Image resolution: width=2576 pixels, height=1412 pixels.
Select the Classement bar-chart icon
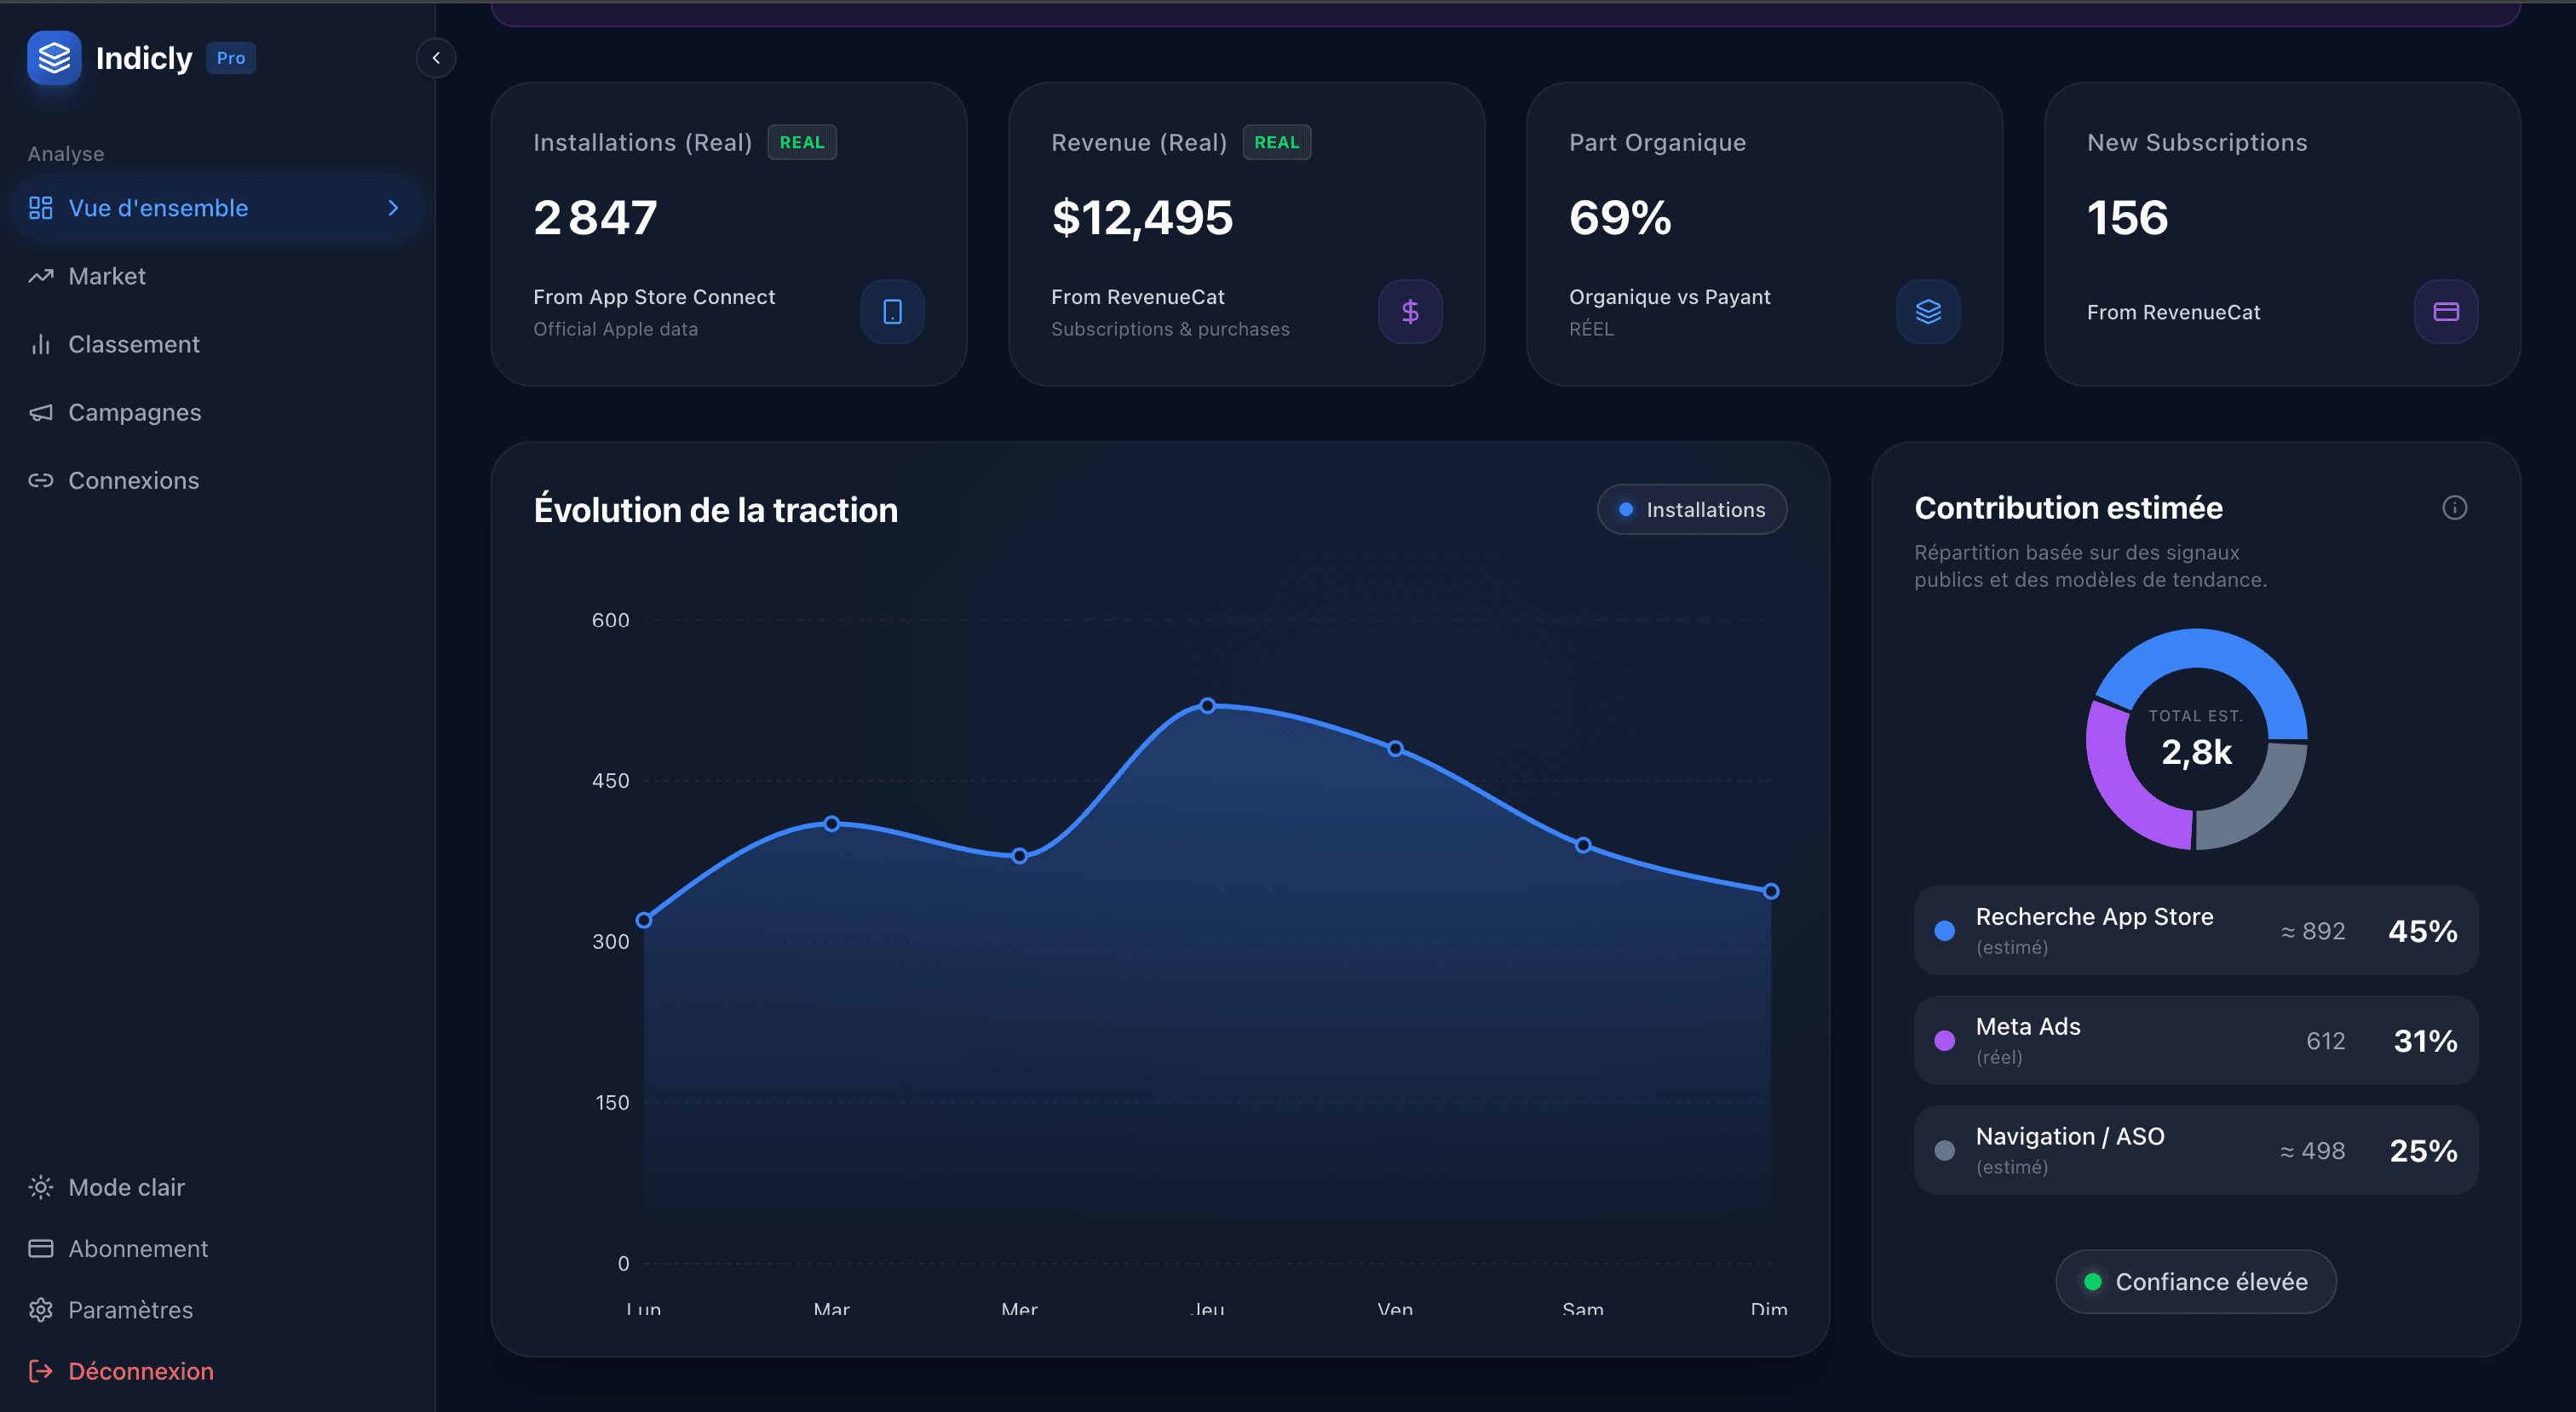[x=41, y=344]
